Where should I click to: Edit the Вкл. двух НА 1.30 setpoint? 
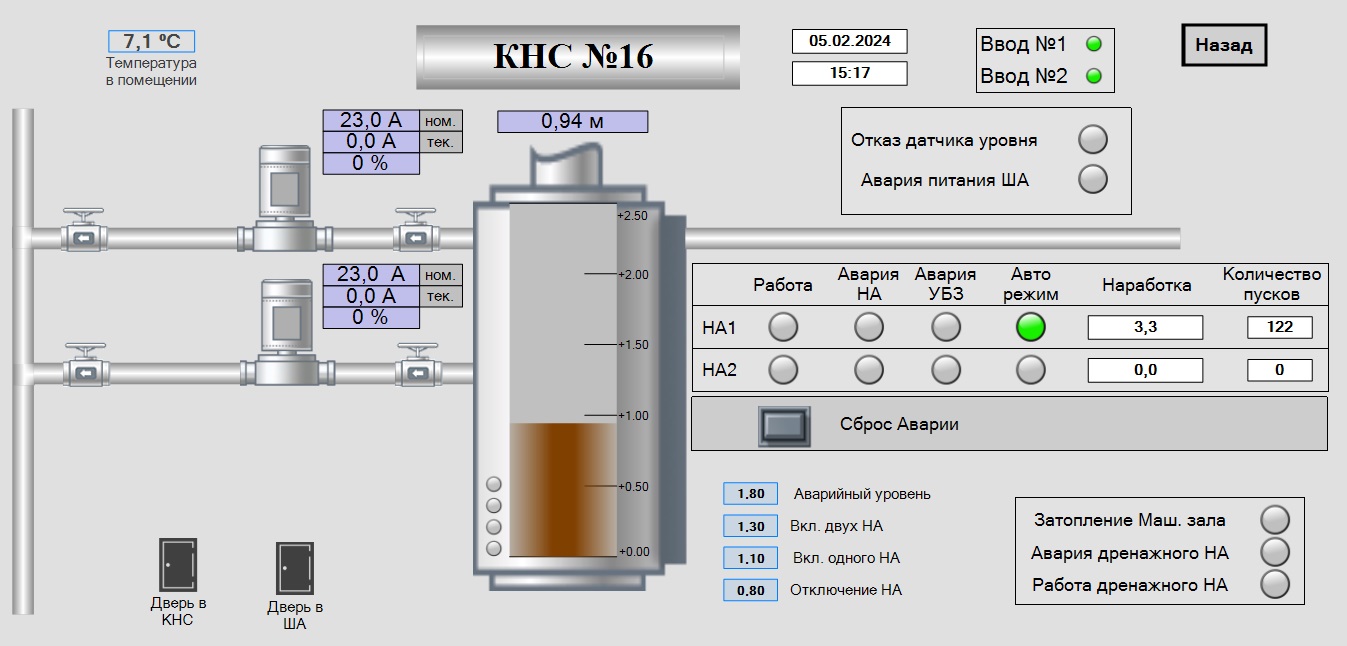750,526
